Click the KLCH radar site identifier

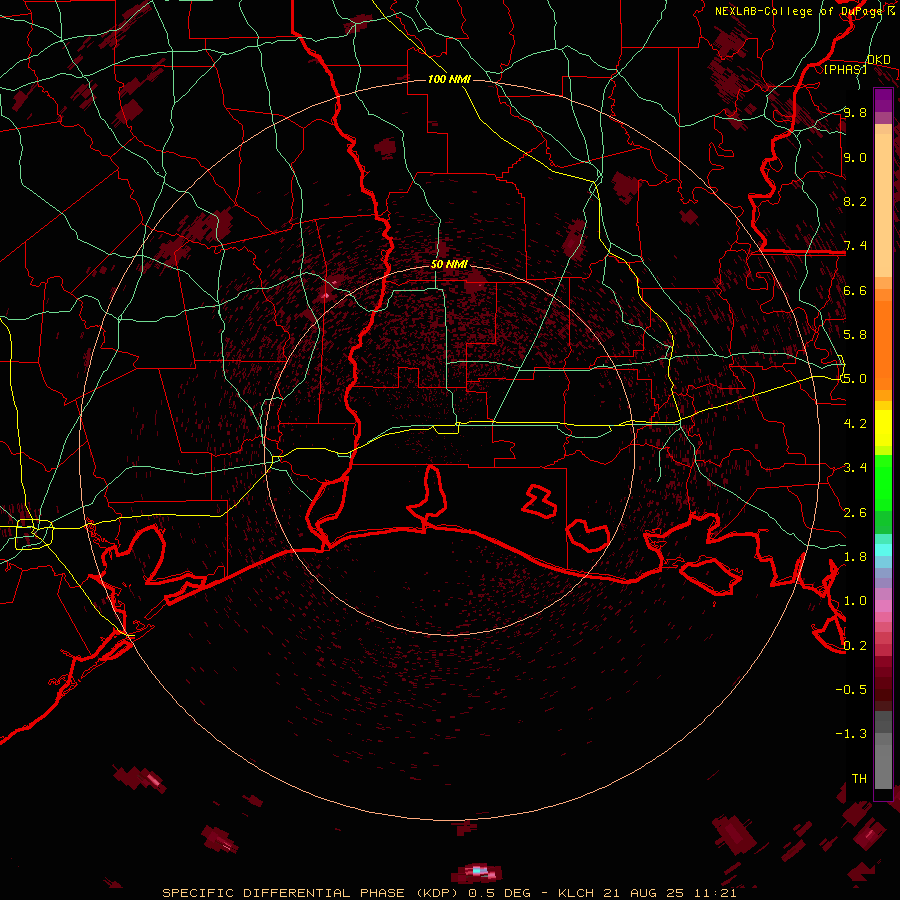click(x=575, y=893)
